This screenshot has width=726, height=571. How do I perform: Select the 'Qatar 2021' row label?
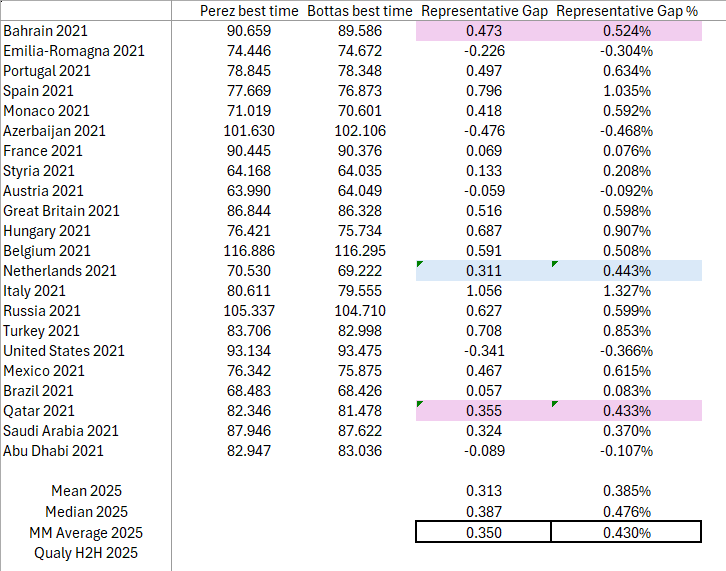tap(39, 411)
